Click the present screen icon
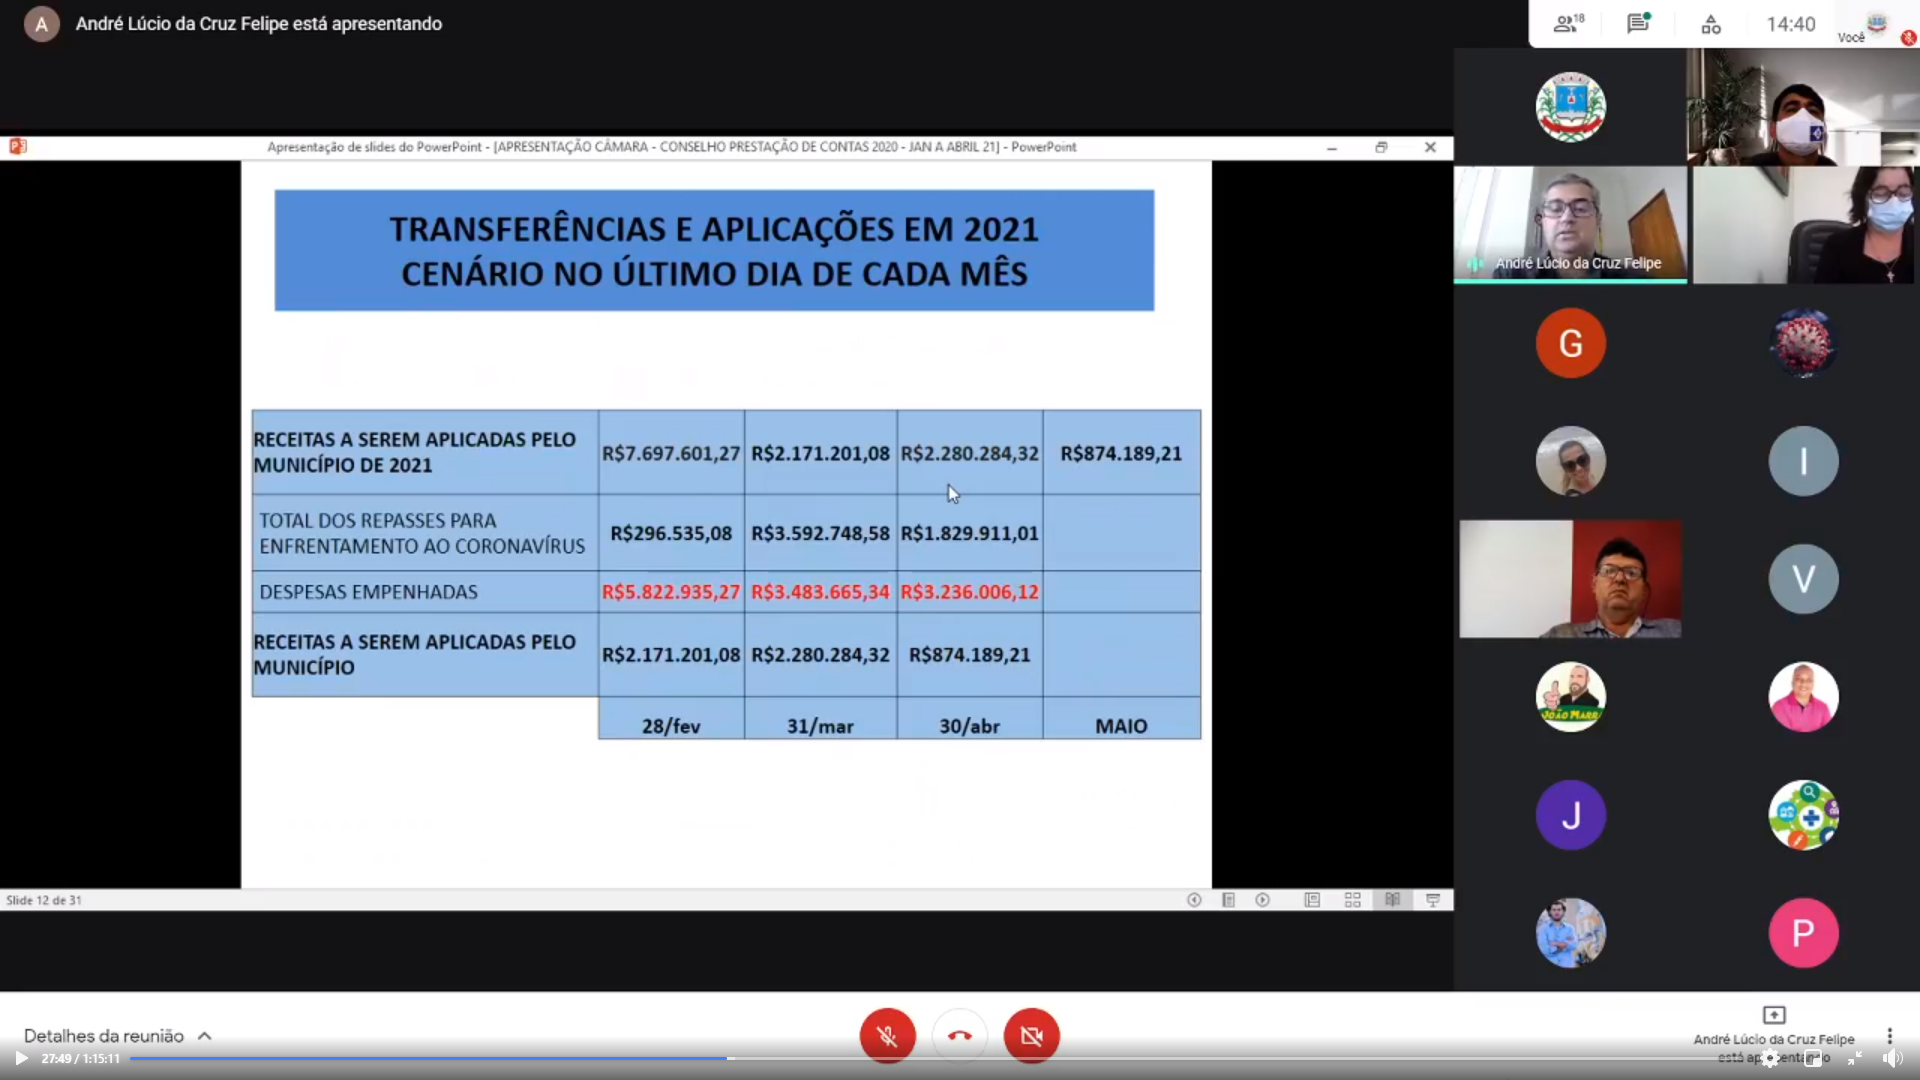Viewport: 1920px width, 1080px height. 1774,1015
